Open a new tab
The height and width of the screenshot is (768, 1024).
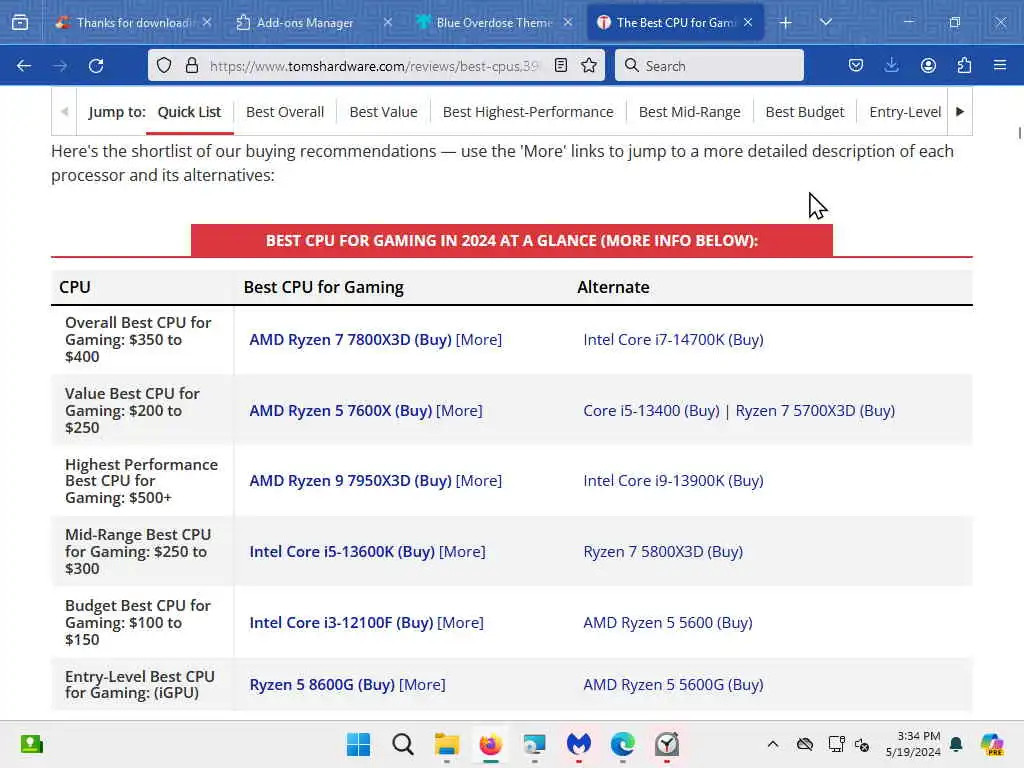pyautogui.click(x=786, y=23)
